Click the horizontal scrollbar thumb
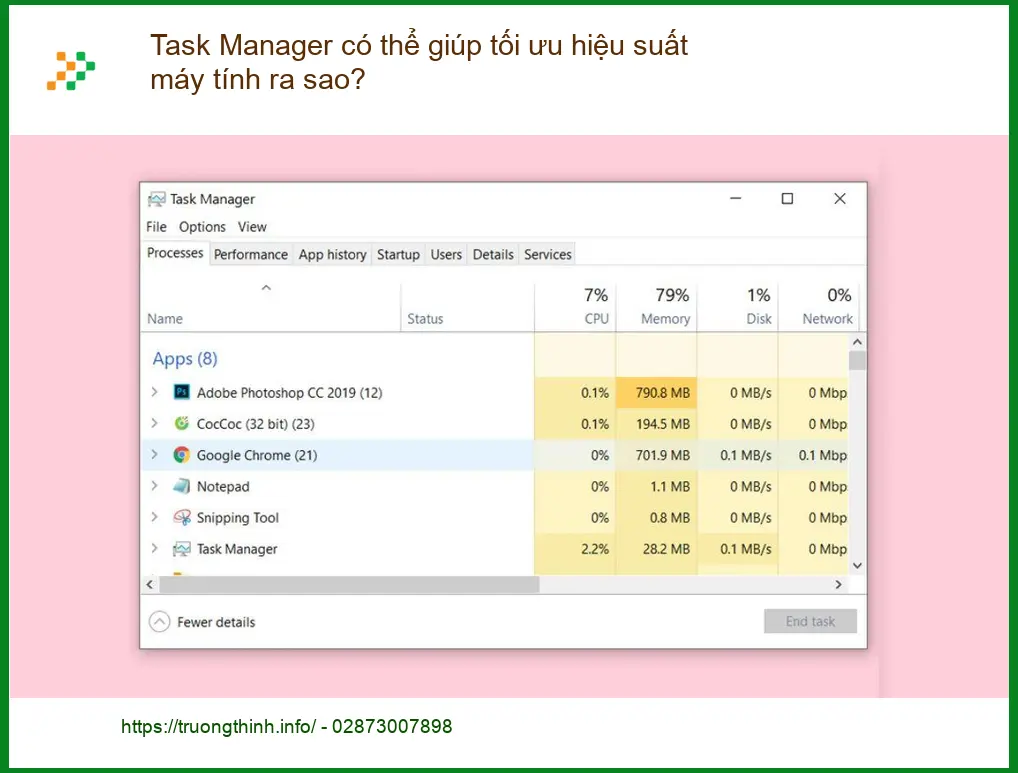The width and height of the screenshot is (1018, 773). (x=349, y=584)
